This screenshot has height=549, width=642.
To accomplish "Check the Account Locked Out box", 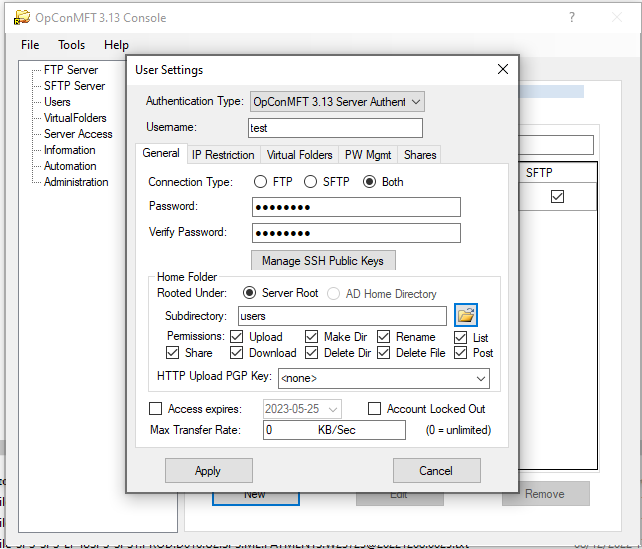I will point(375,409).
